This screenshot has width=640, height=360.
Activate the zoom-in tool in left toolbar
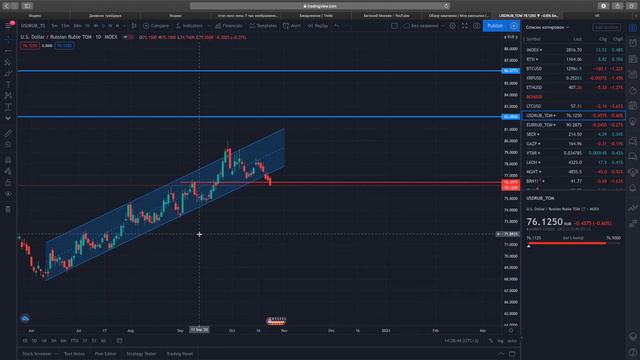coord(8,144)
